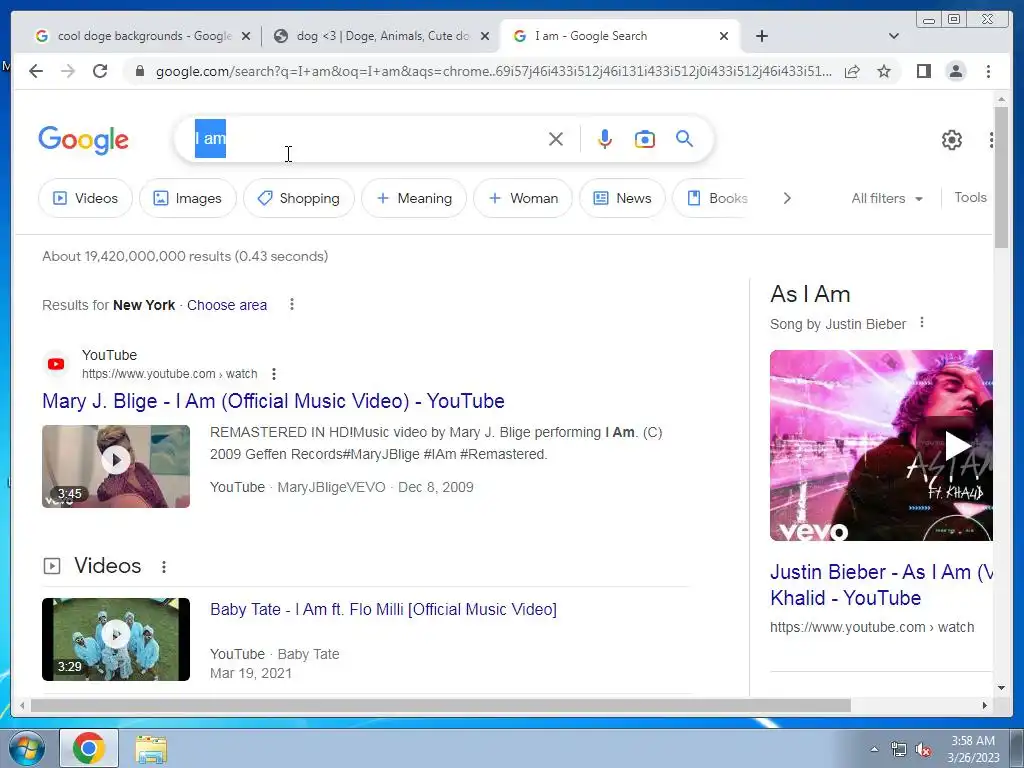Click the Google logo
Image resolution: width=1024 pixels, height=768 pixels.
[84, 140]
